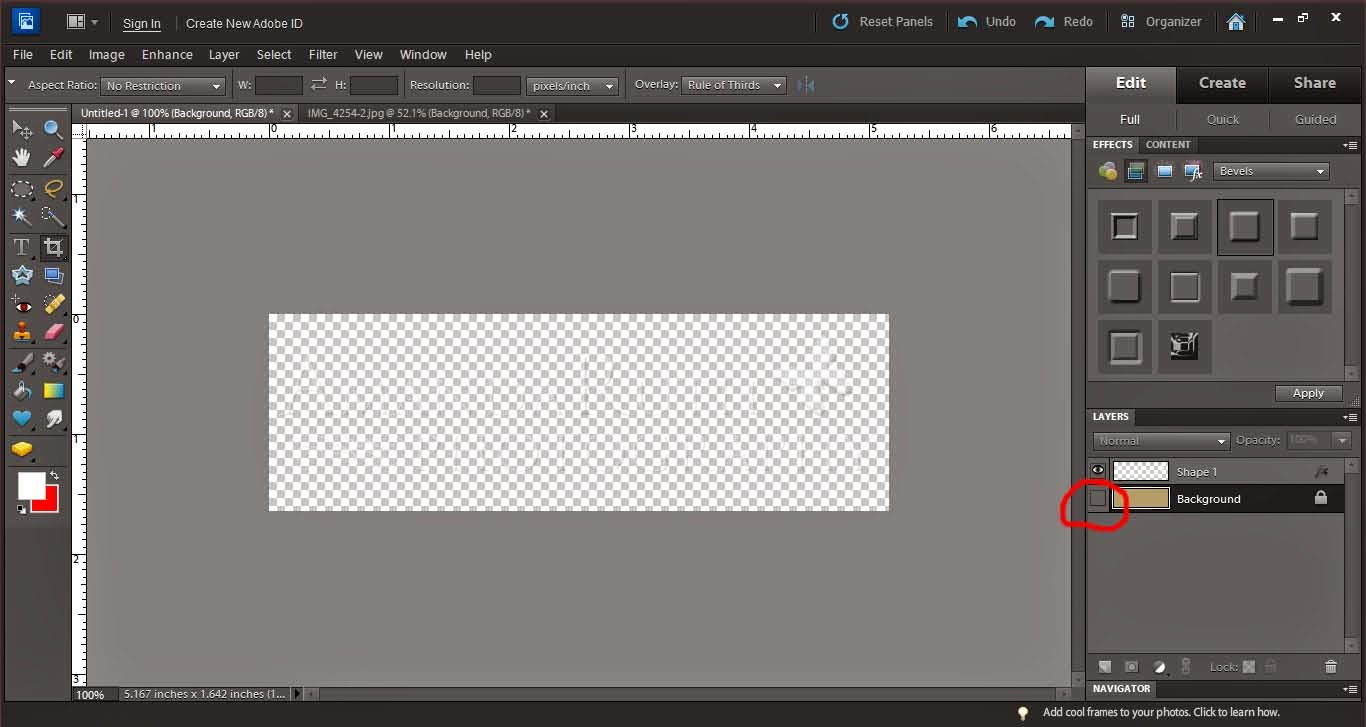Viewport: 1366px width, 727px height.
Task: Select the Horizontal Type tool
Action: click(x=22, y=246)
